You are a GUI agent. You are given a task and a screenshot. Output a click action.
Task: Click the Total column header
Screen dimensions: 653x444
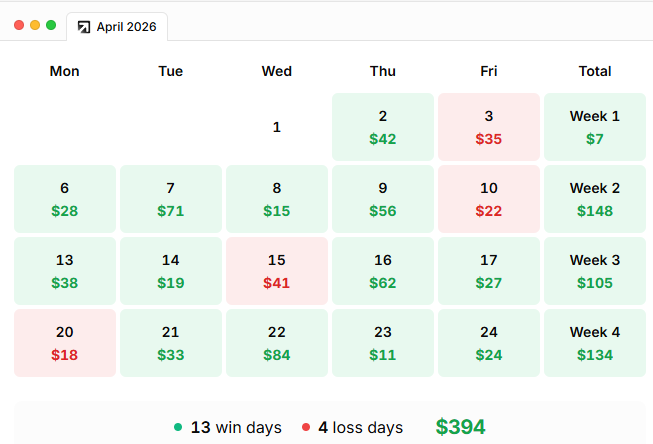(595, 71)
